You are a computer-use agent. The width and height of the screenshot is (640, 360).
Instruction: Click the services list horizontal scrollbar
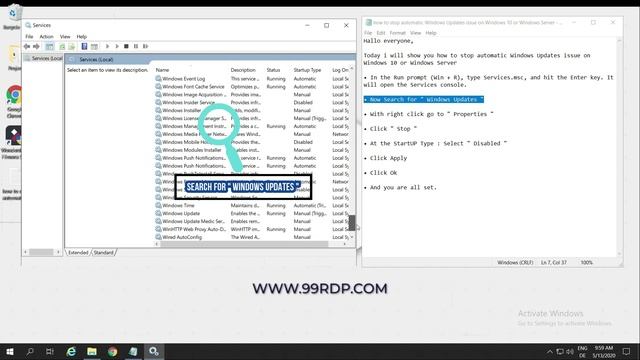244,244
